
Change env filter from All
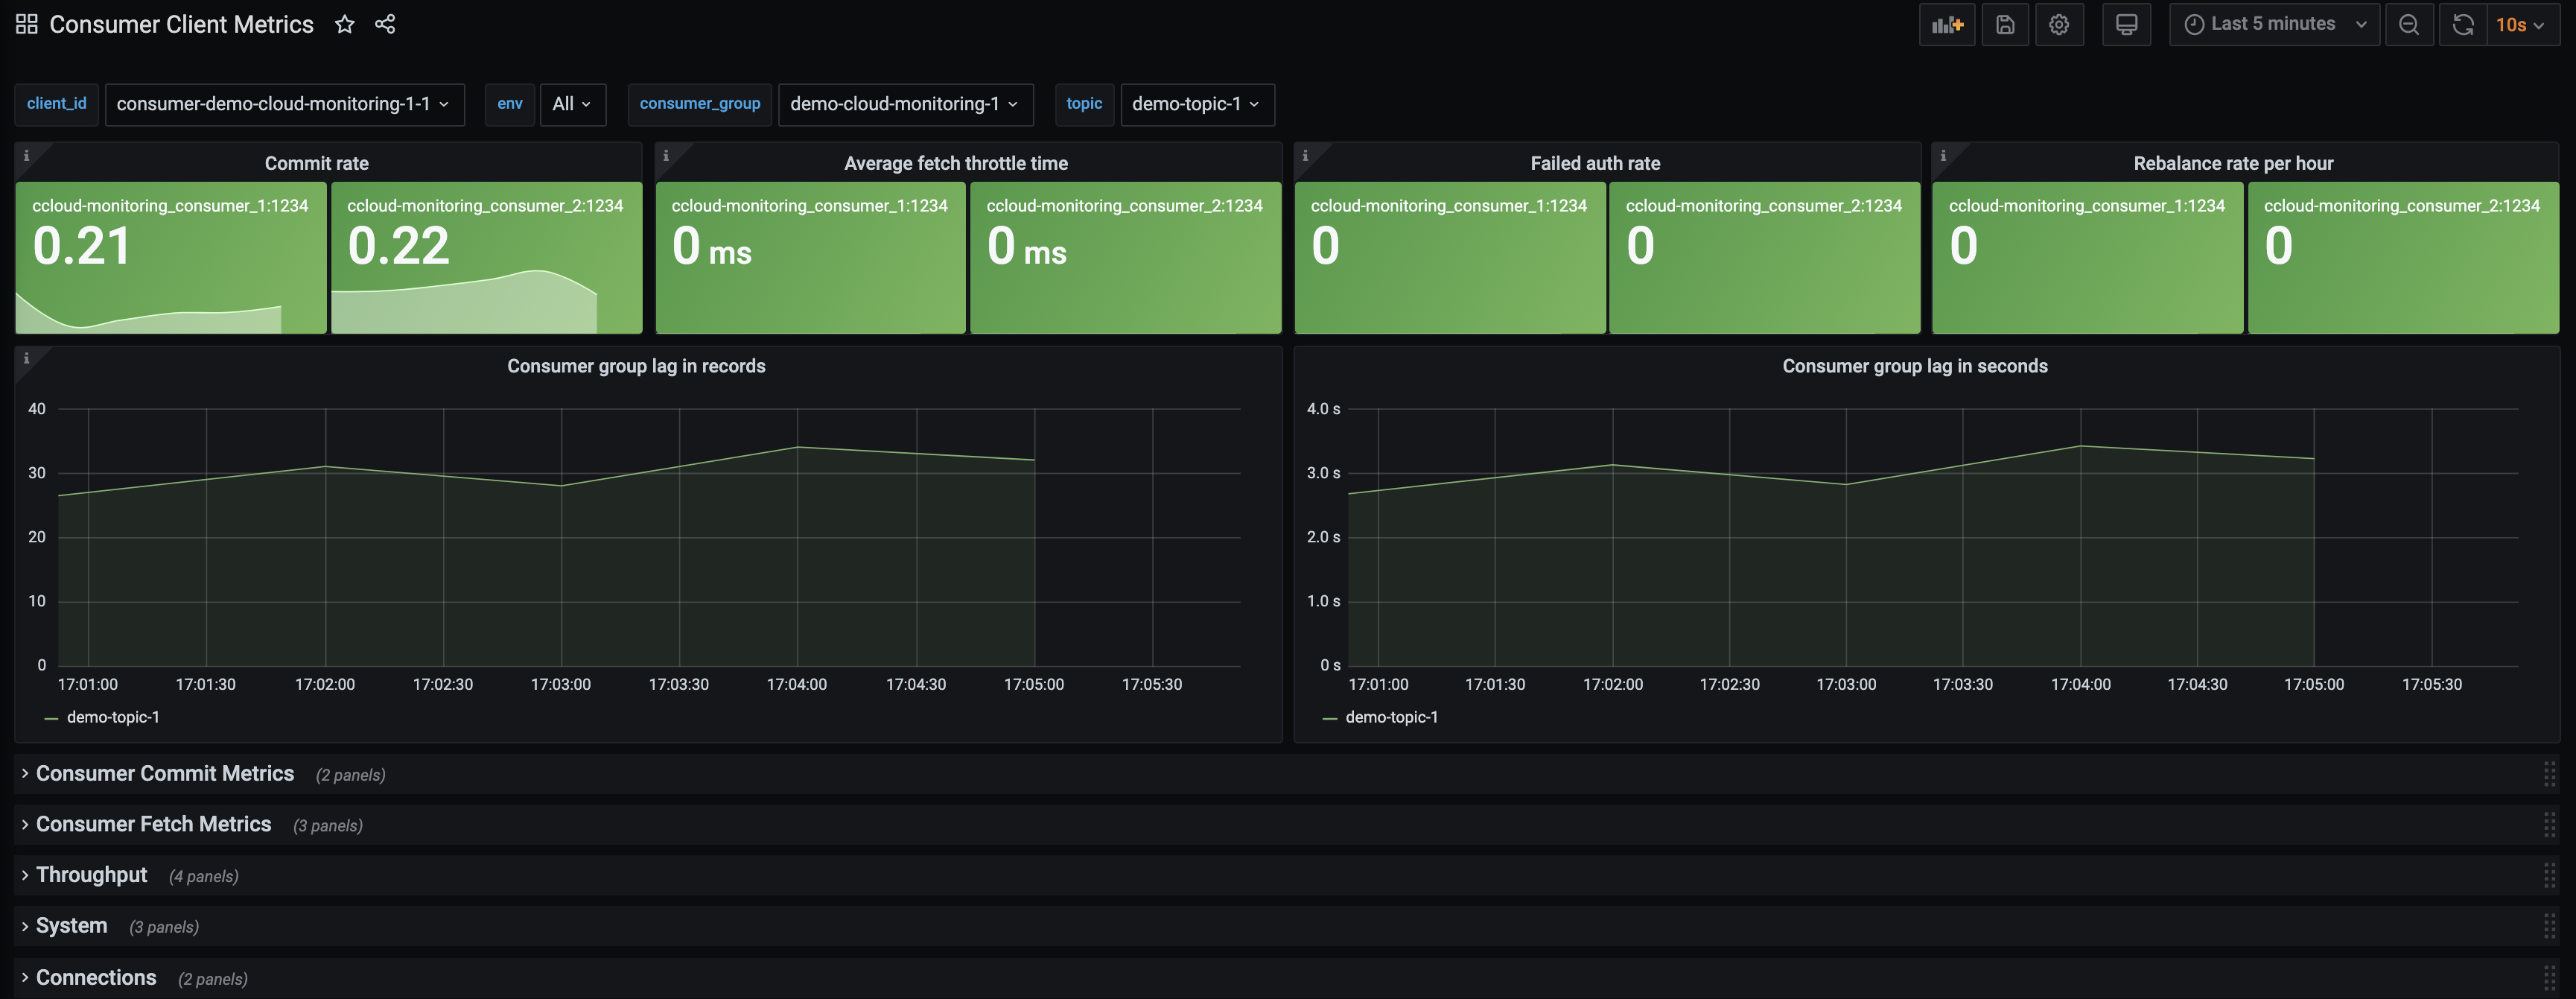tap(572, 104)
